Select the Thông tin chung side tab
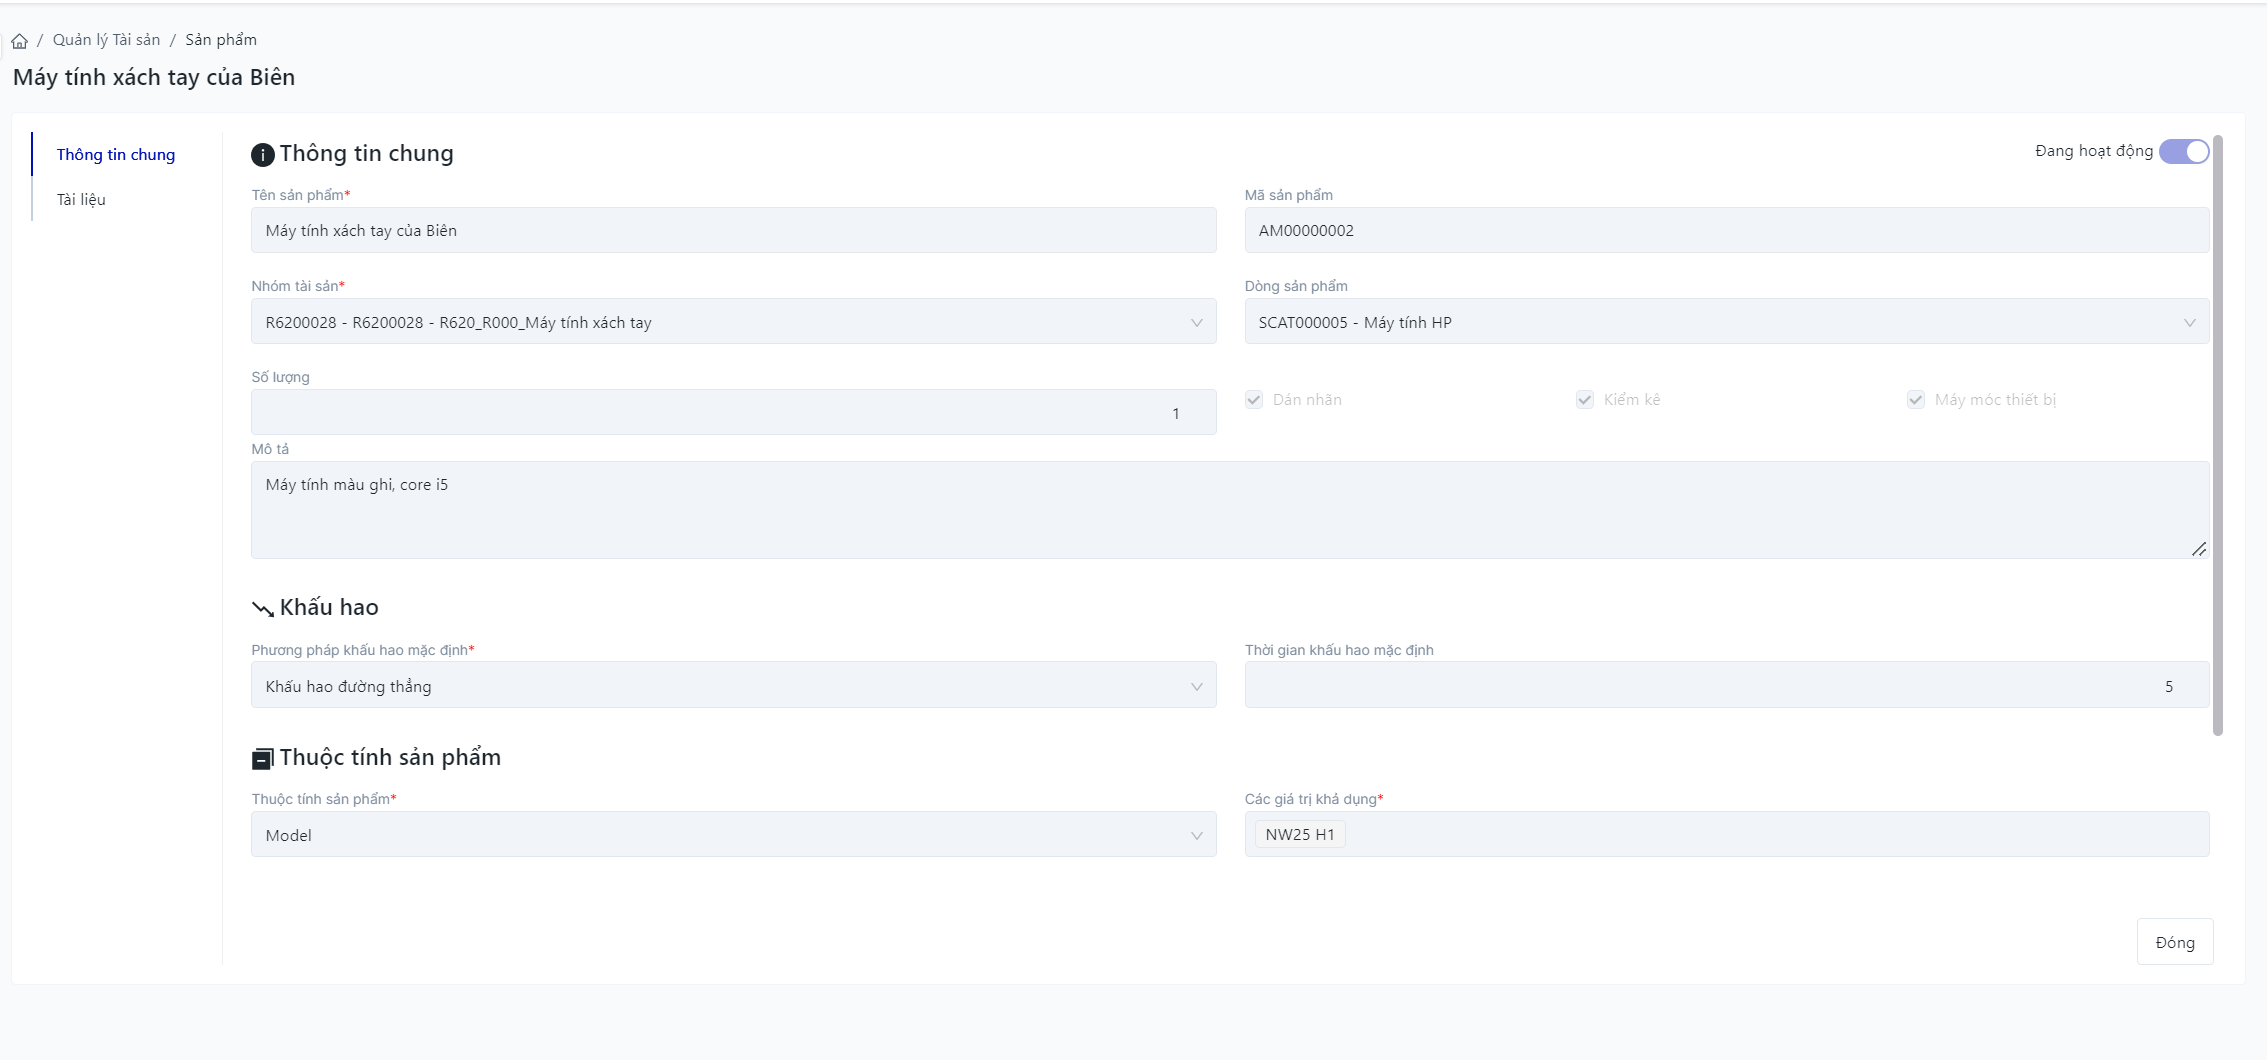 point(116,155)
